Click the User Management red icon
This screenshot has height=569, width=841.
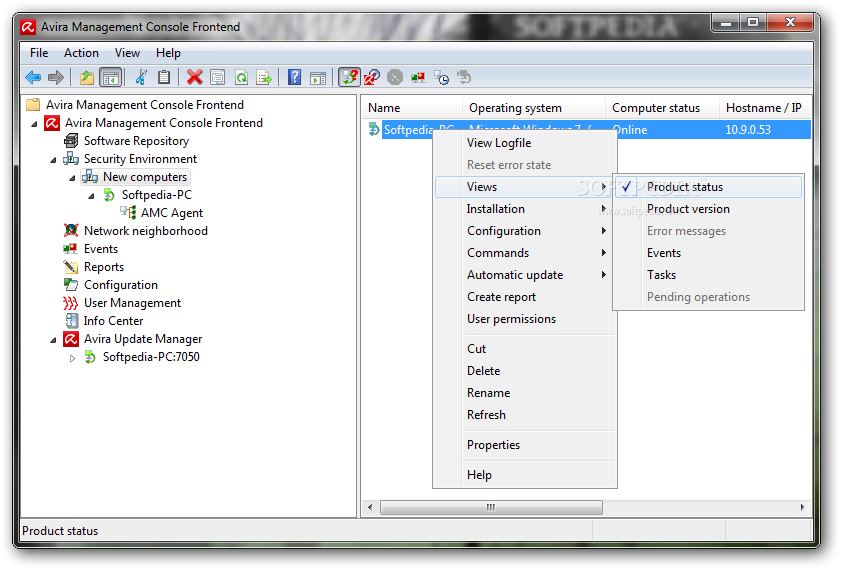pyautogui.click(x=70, y=303)
